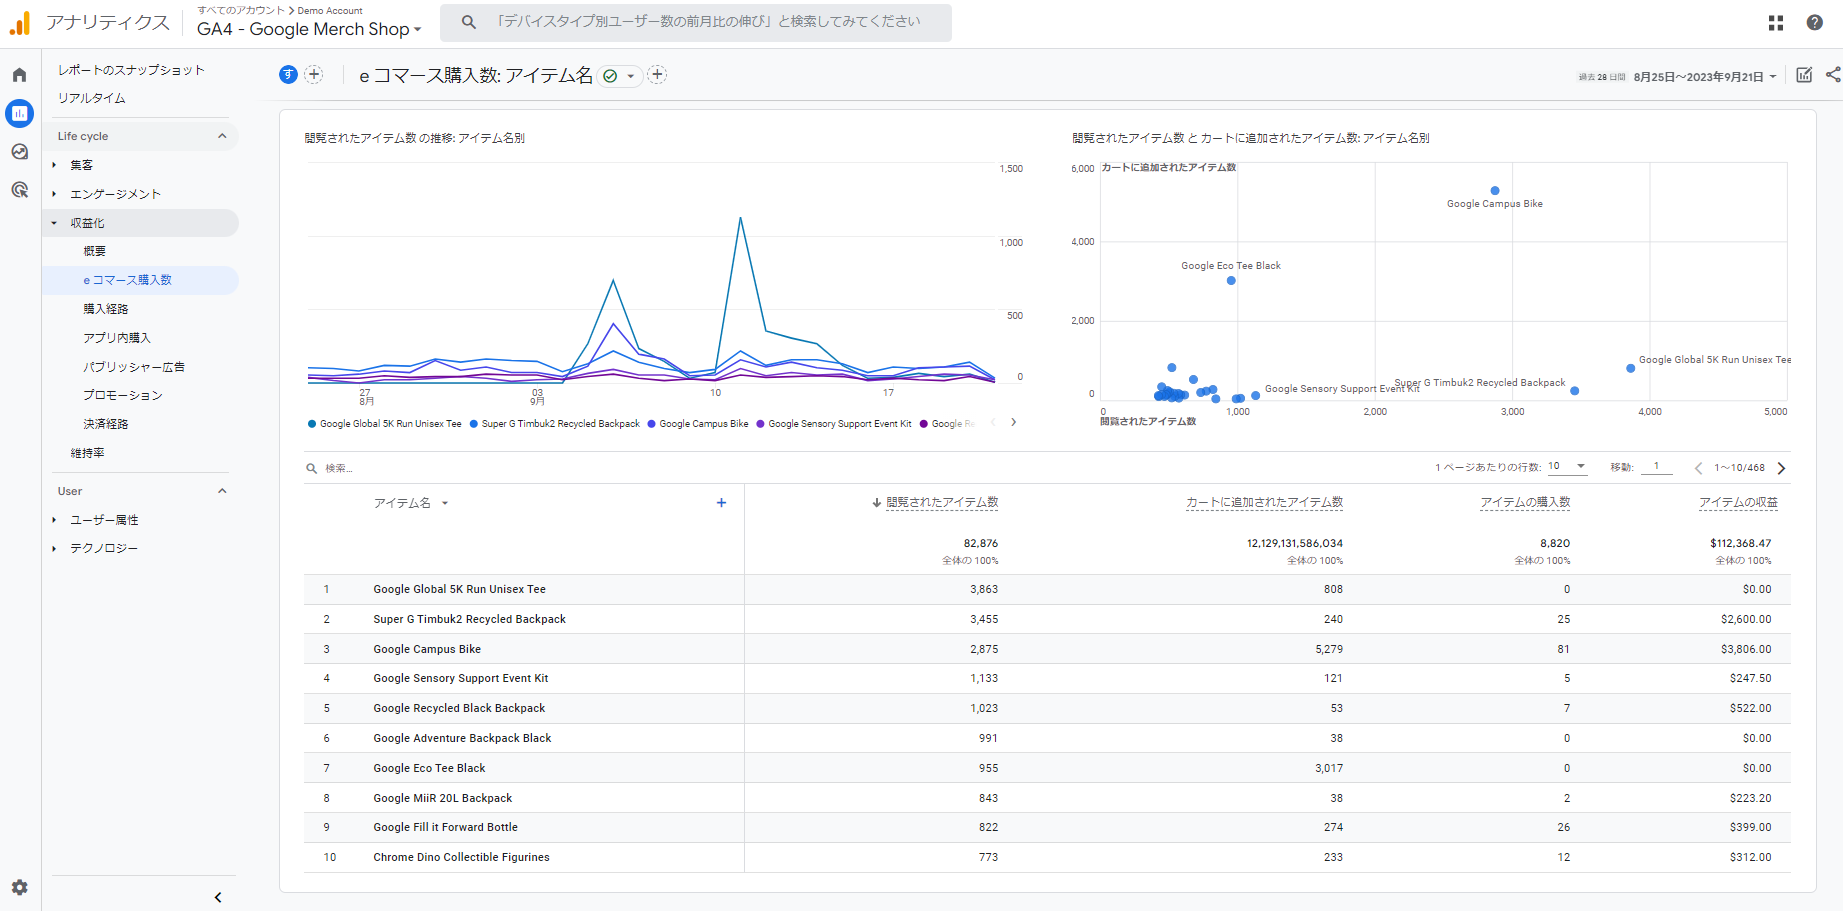Click the customize report pencil icon
Viewport: 1843px width, 911px height.
(1804, 75)
